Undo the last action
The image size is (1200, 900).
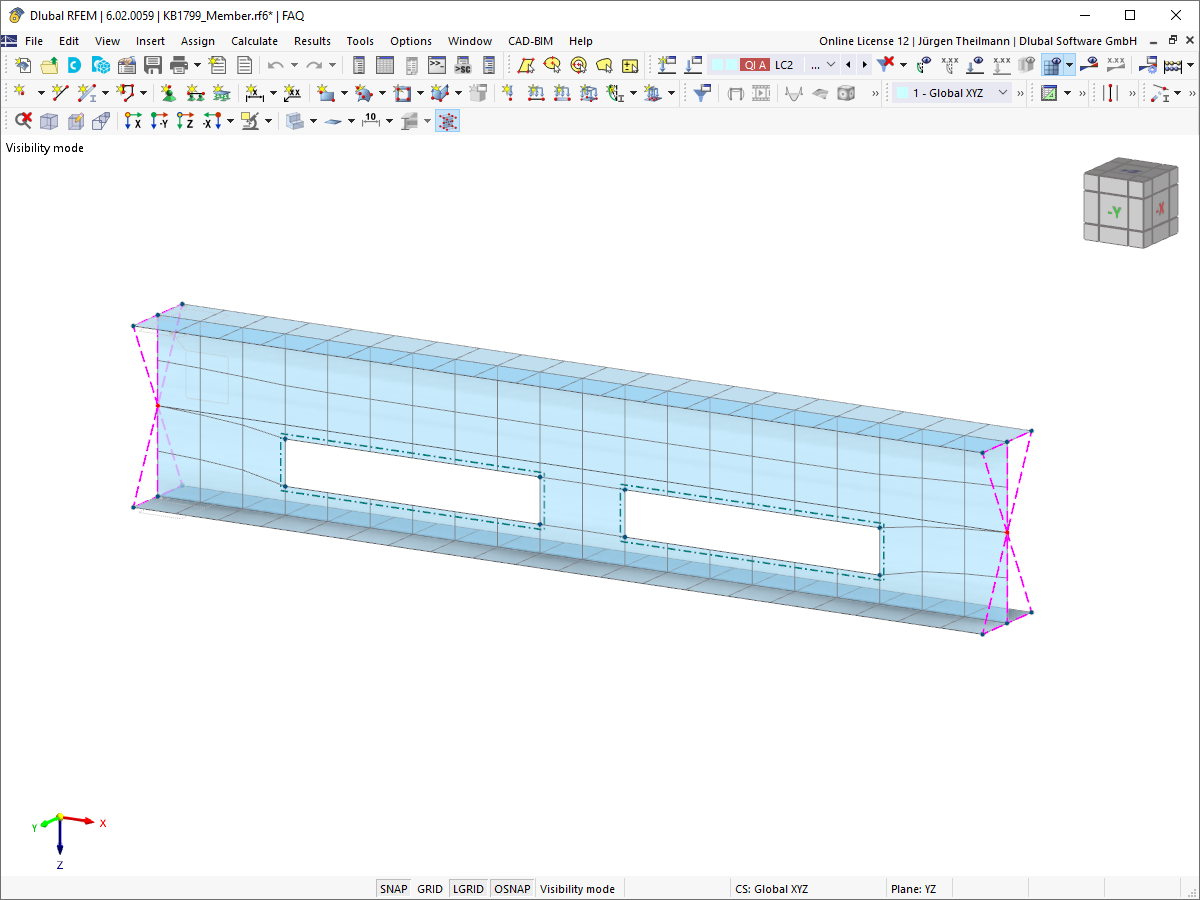pyautogui.click(x=275, y=65)
